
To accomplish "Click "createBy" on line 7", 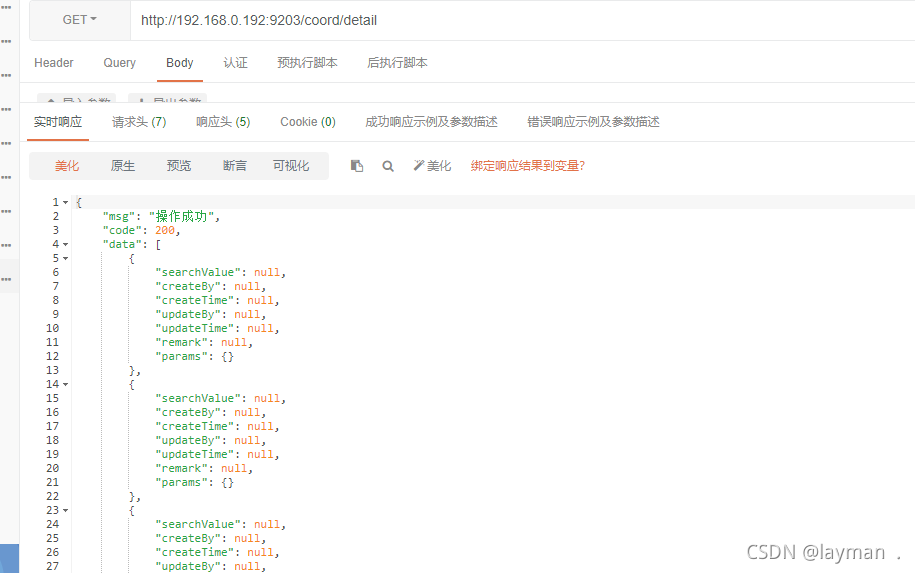I will [188, 286].
